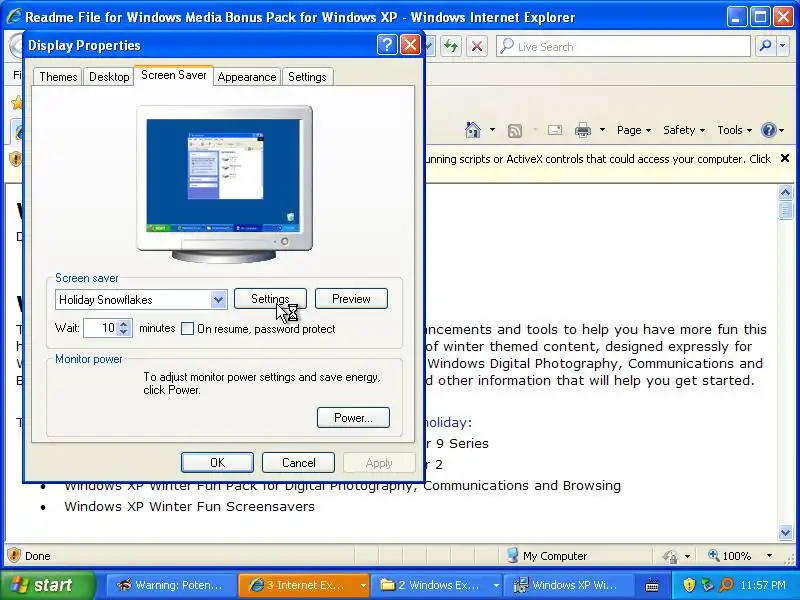800x600 pixels.
Task: Click the green arrow tray icon next to the shield
Action: pyautogui.click(x=707, y=585)
